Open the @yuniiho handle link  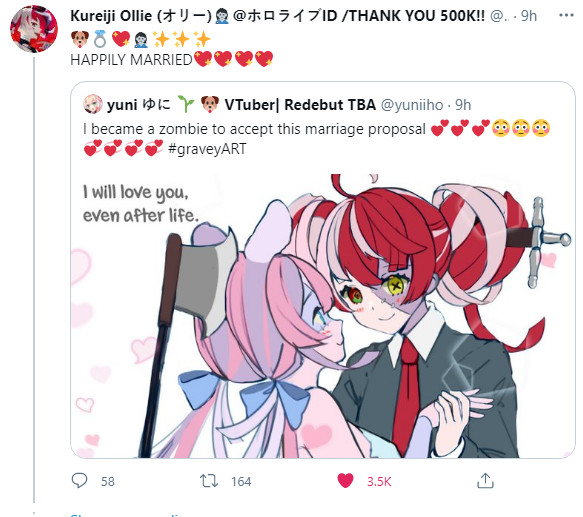point(412,105)
